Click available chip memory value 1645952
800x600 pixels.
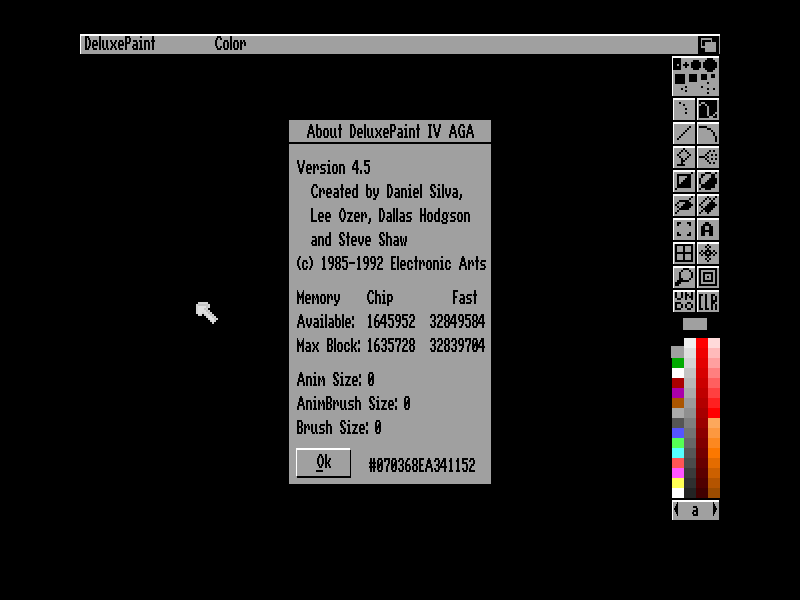click(391, 321)
